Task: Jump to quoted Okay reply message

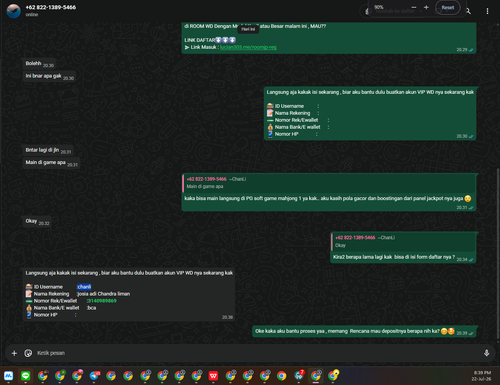Action: point(403,242)
